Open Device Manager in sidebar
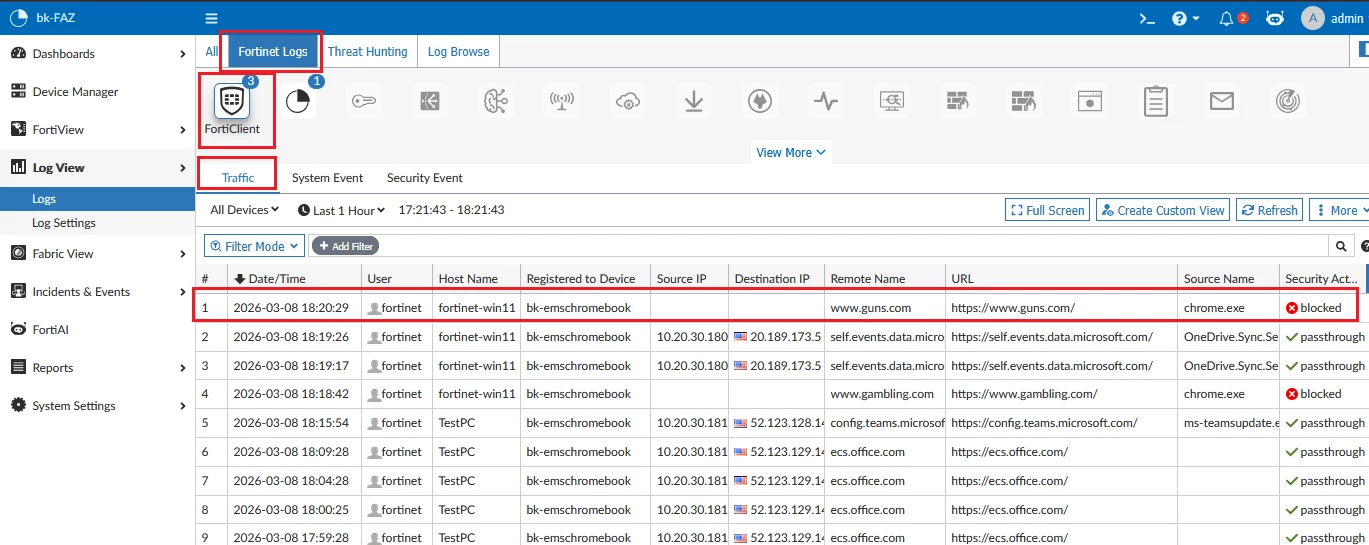 [x=98, y=92]
